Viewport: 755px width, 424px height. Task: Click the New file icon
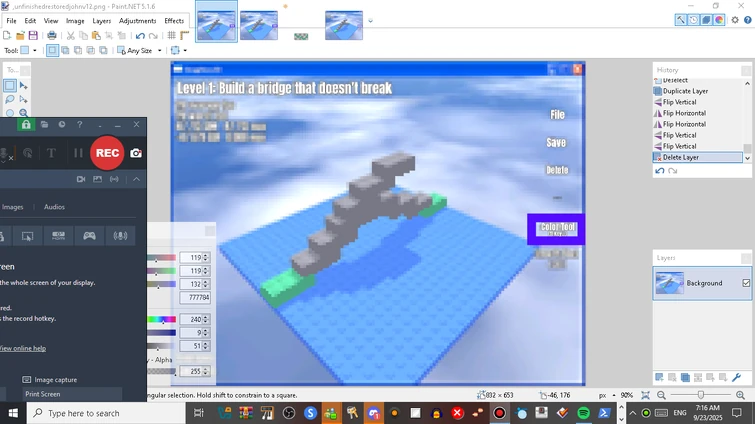[7, 35]
